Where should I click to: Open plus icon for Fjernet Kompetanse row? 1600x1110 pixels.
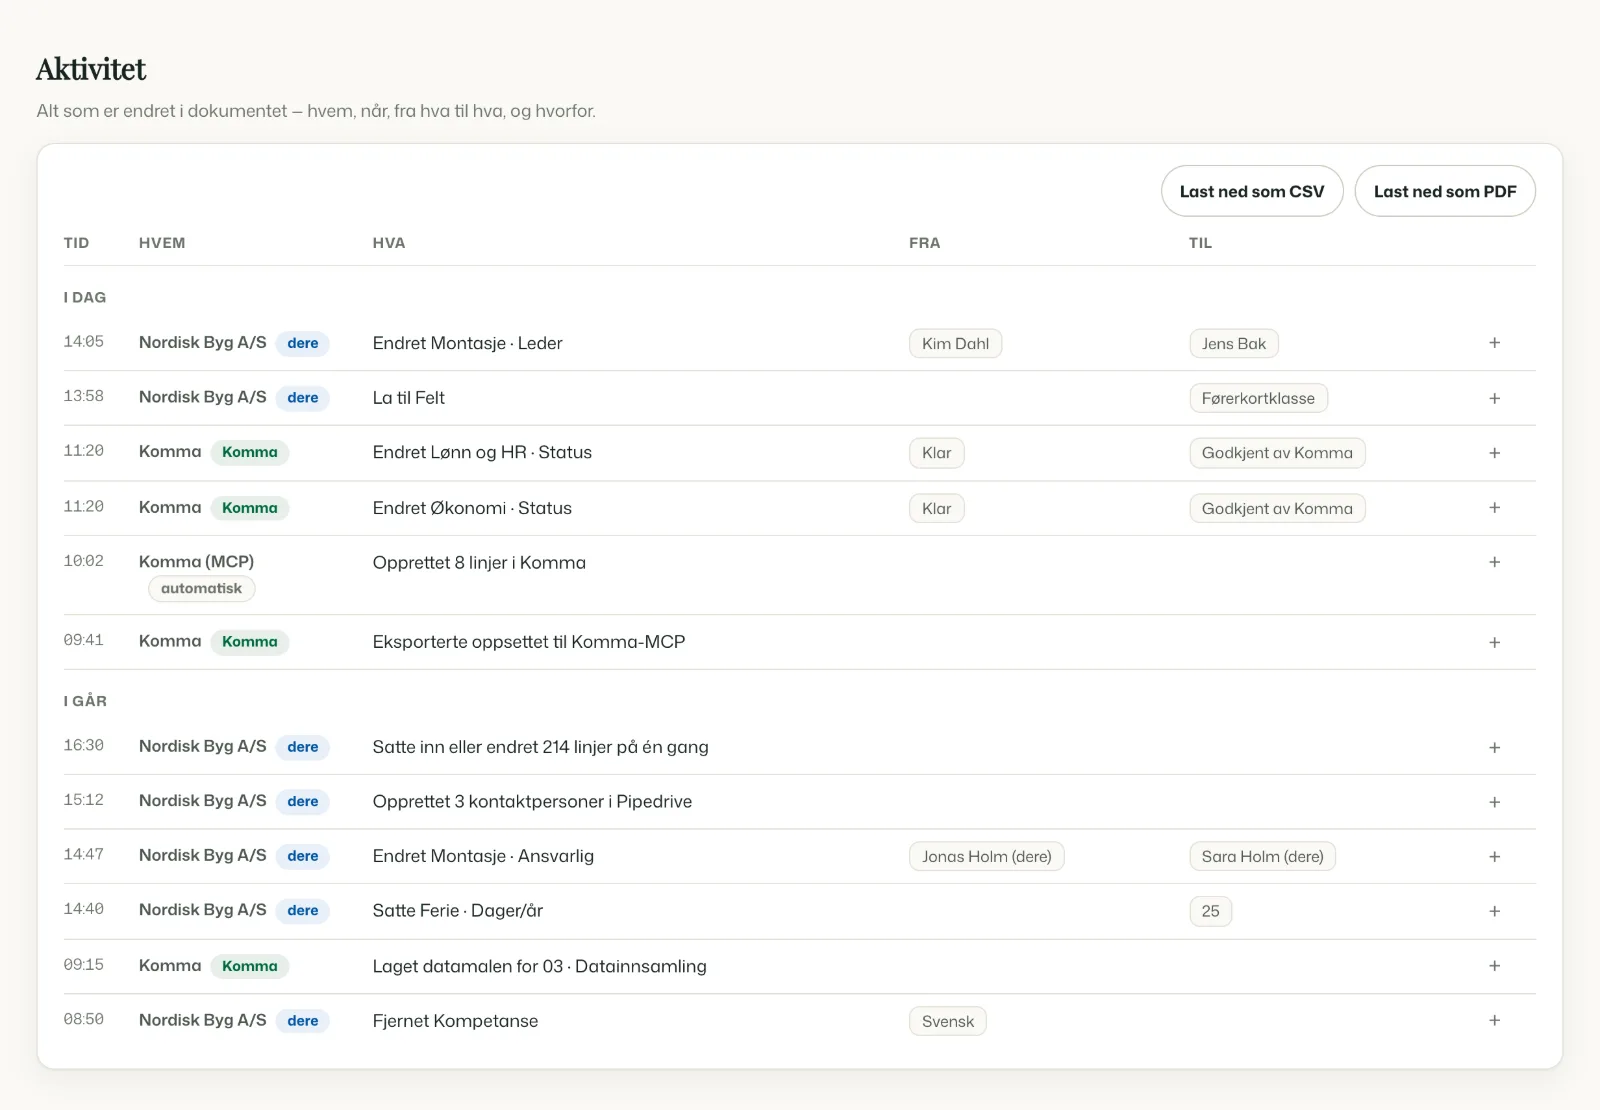point(1494,1021)
